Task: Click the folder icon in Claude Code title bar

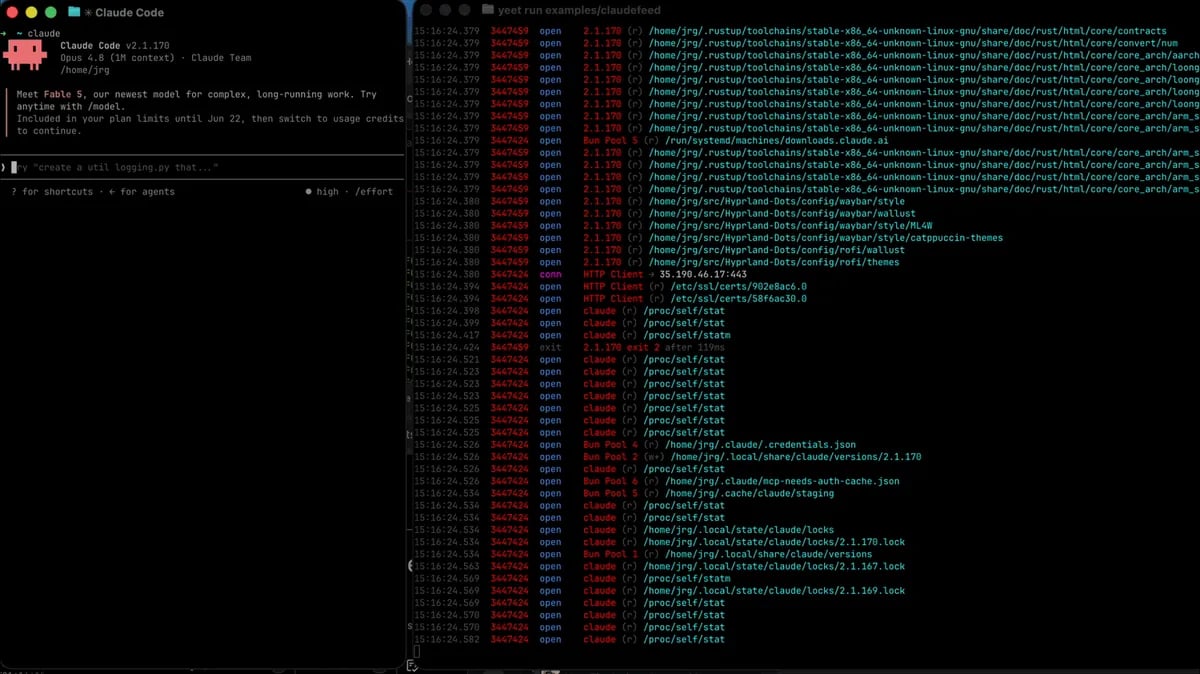Action: click(x=74, y=12)
